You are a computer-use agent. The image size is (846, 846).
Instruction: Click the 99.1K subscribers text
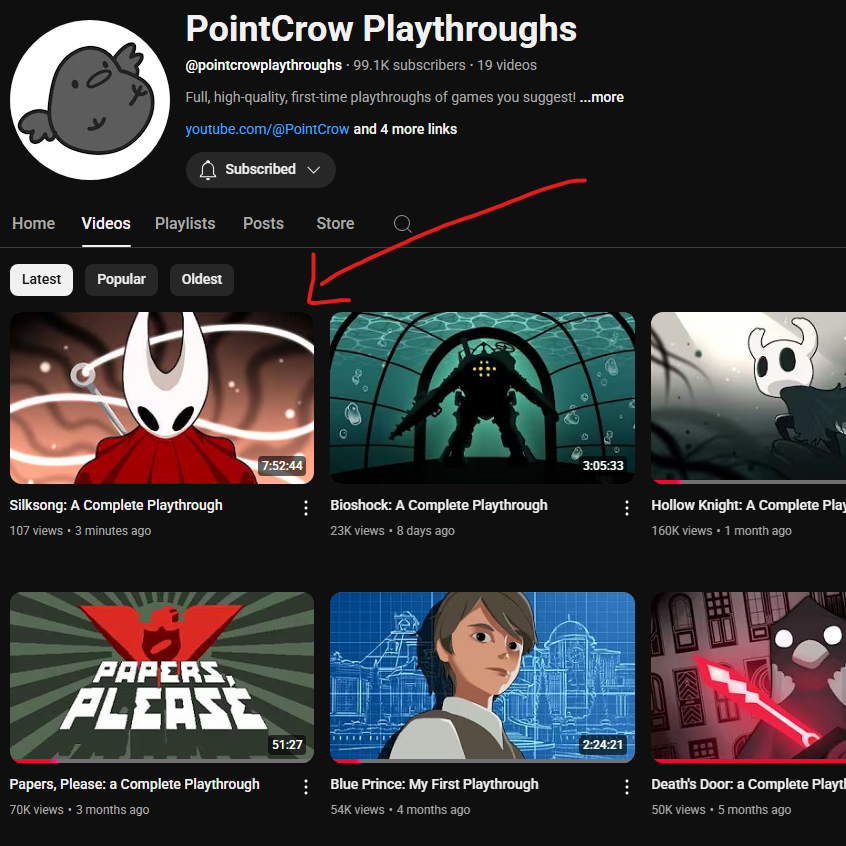[x=409, y=65]
